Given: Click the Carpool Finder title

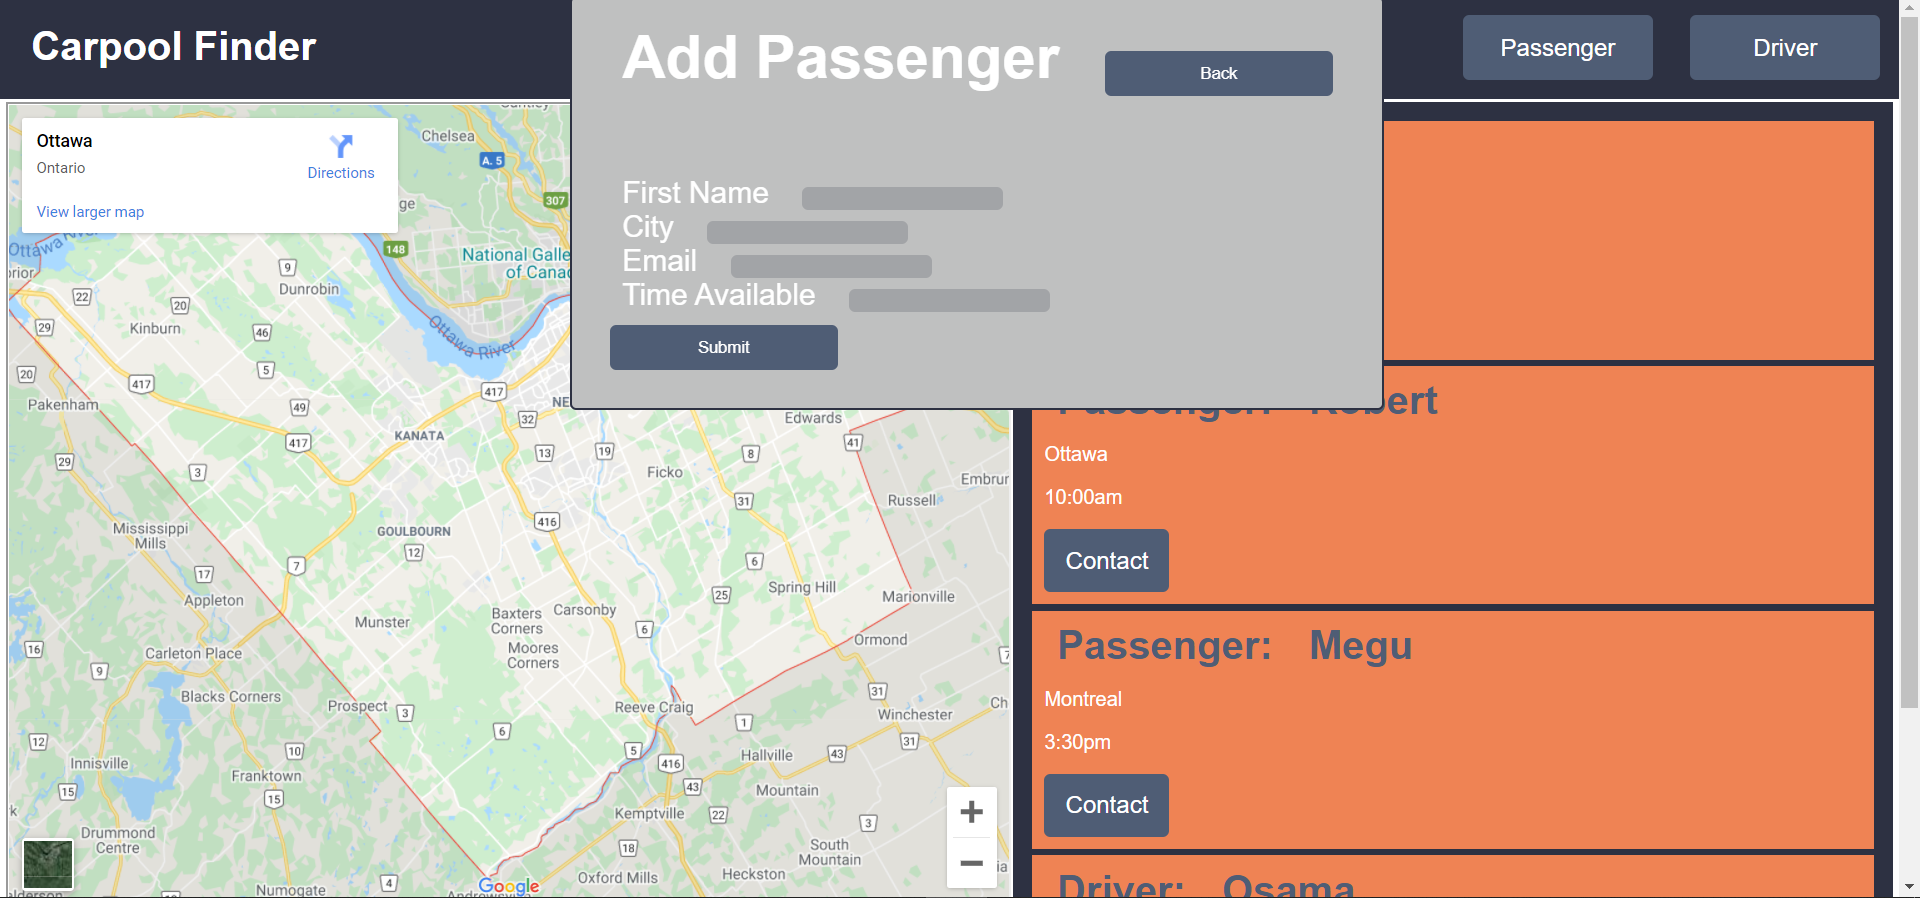Looking at the screenshot, I should tap(174, 46).
